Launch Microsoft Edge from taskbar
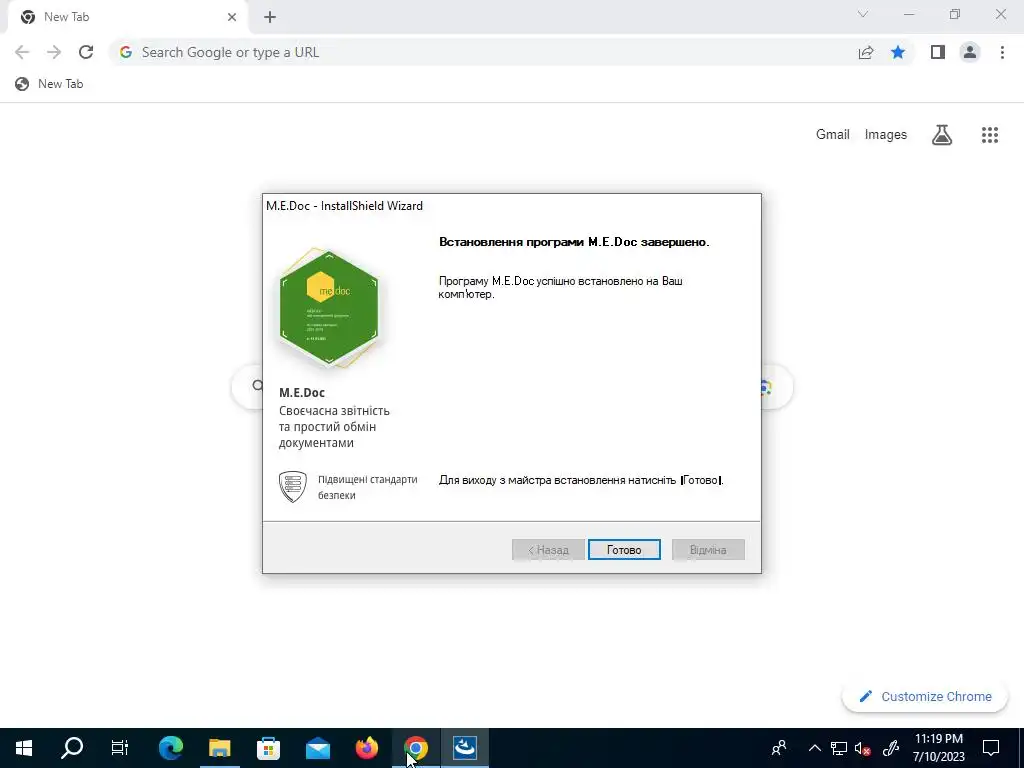The width and height of the screenshot is (1024, 768). (x=171, y=748)
